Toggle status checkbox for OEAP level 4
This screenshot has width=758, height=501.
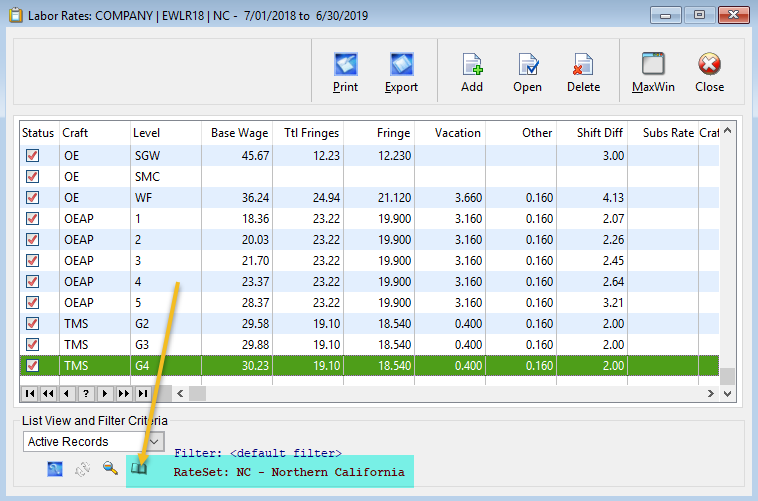click(32, 281)
